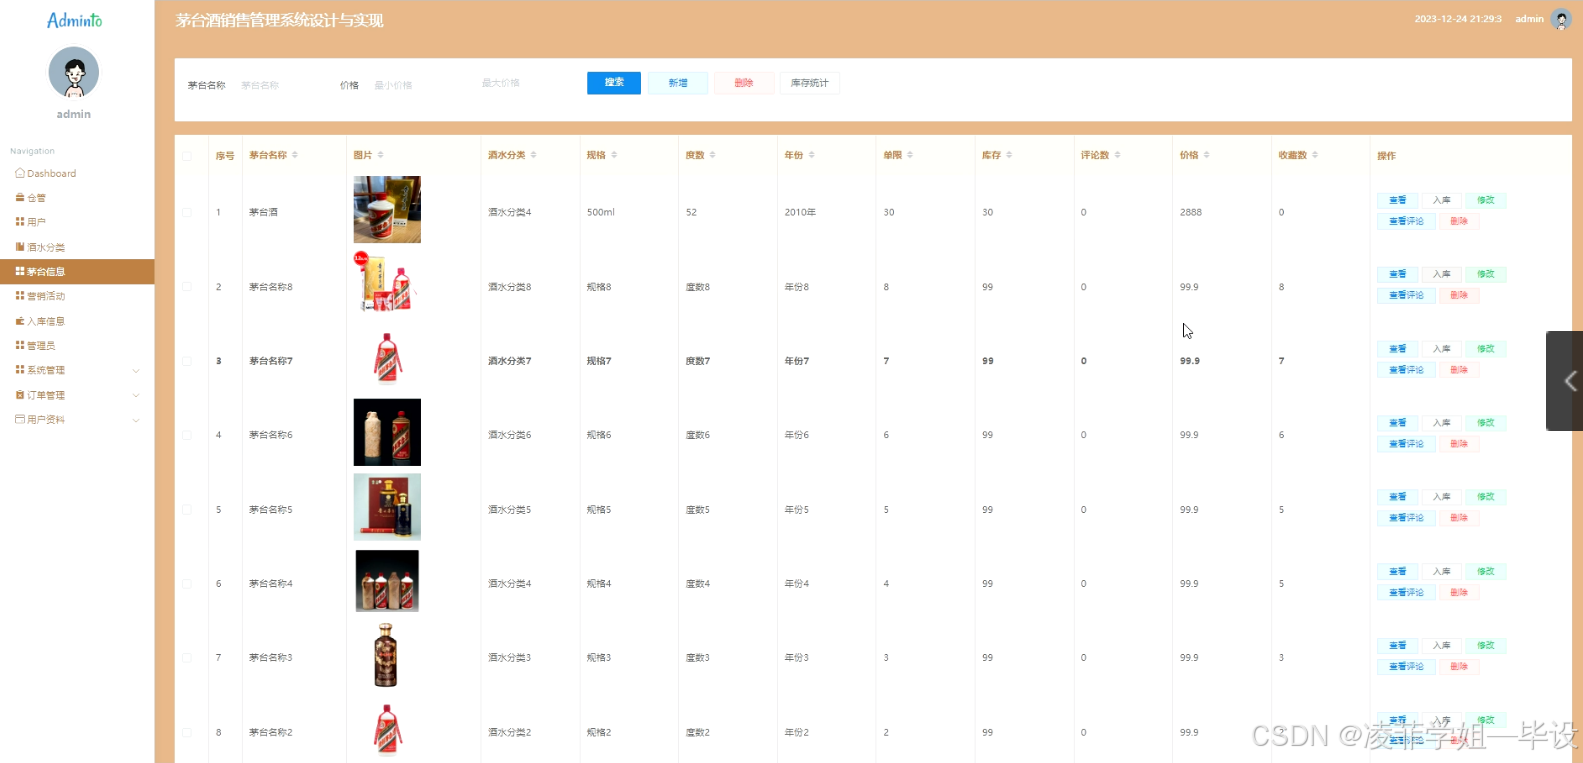Click the 管理员 grid icon
This screenshot has width=1583, height=763.
coord(20,345)
